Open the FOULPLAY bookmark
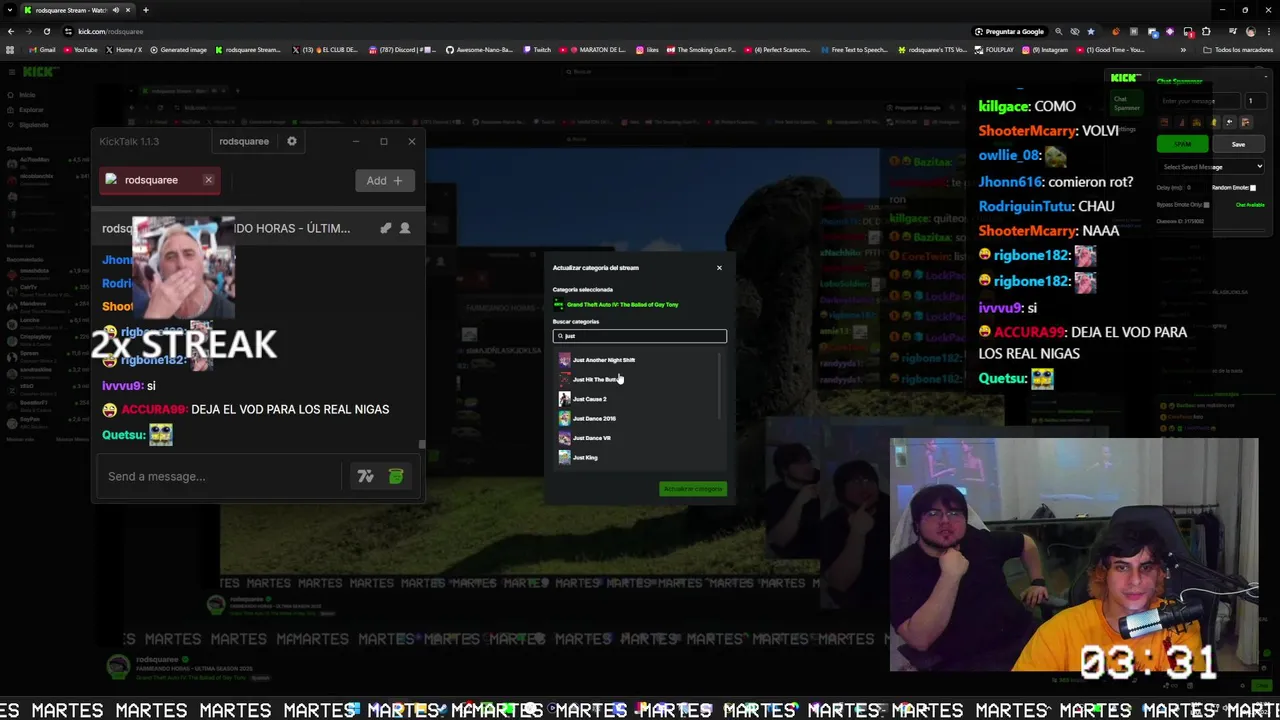 point(994,50)
